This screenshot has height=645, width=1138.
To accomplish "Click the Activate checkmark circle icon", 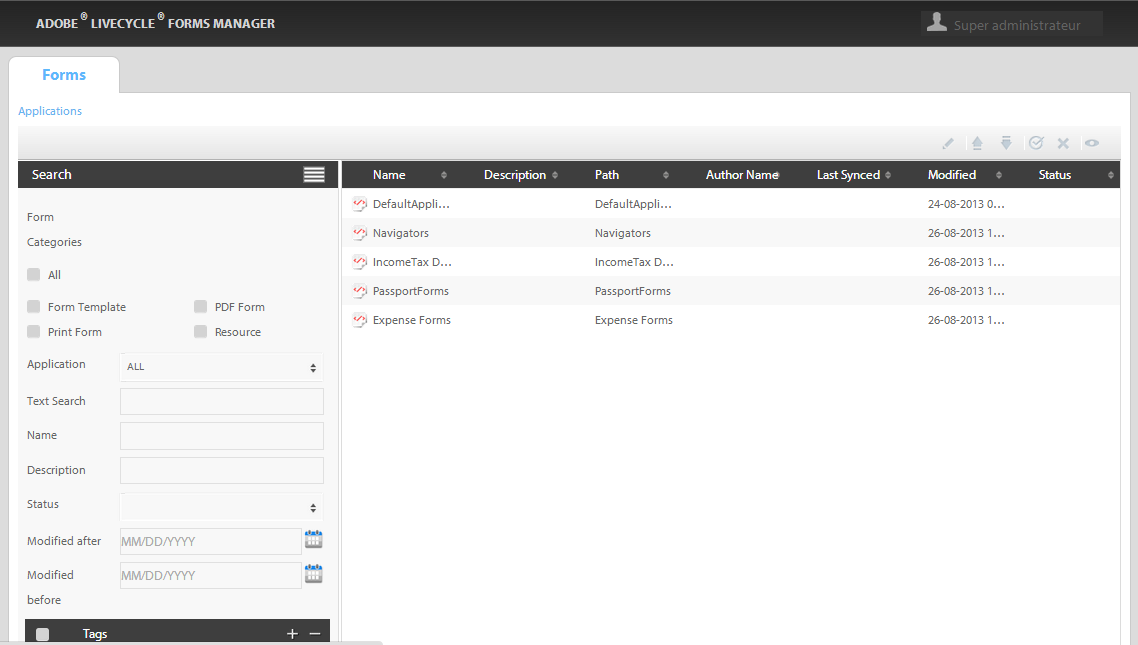I will (1036, 143).
